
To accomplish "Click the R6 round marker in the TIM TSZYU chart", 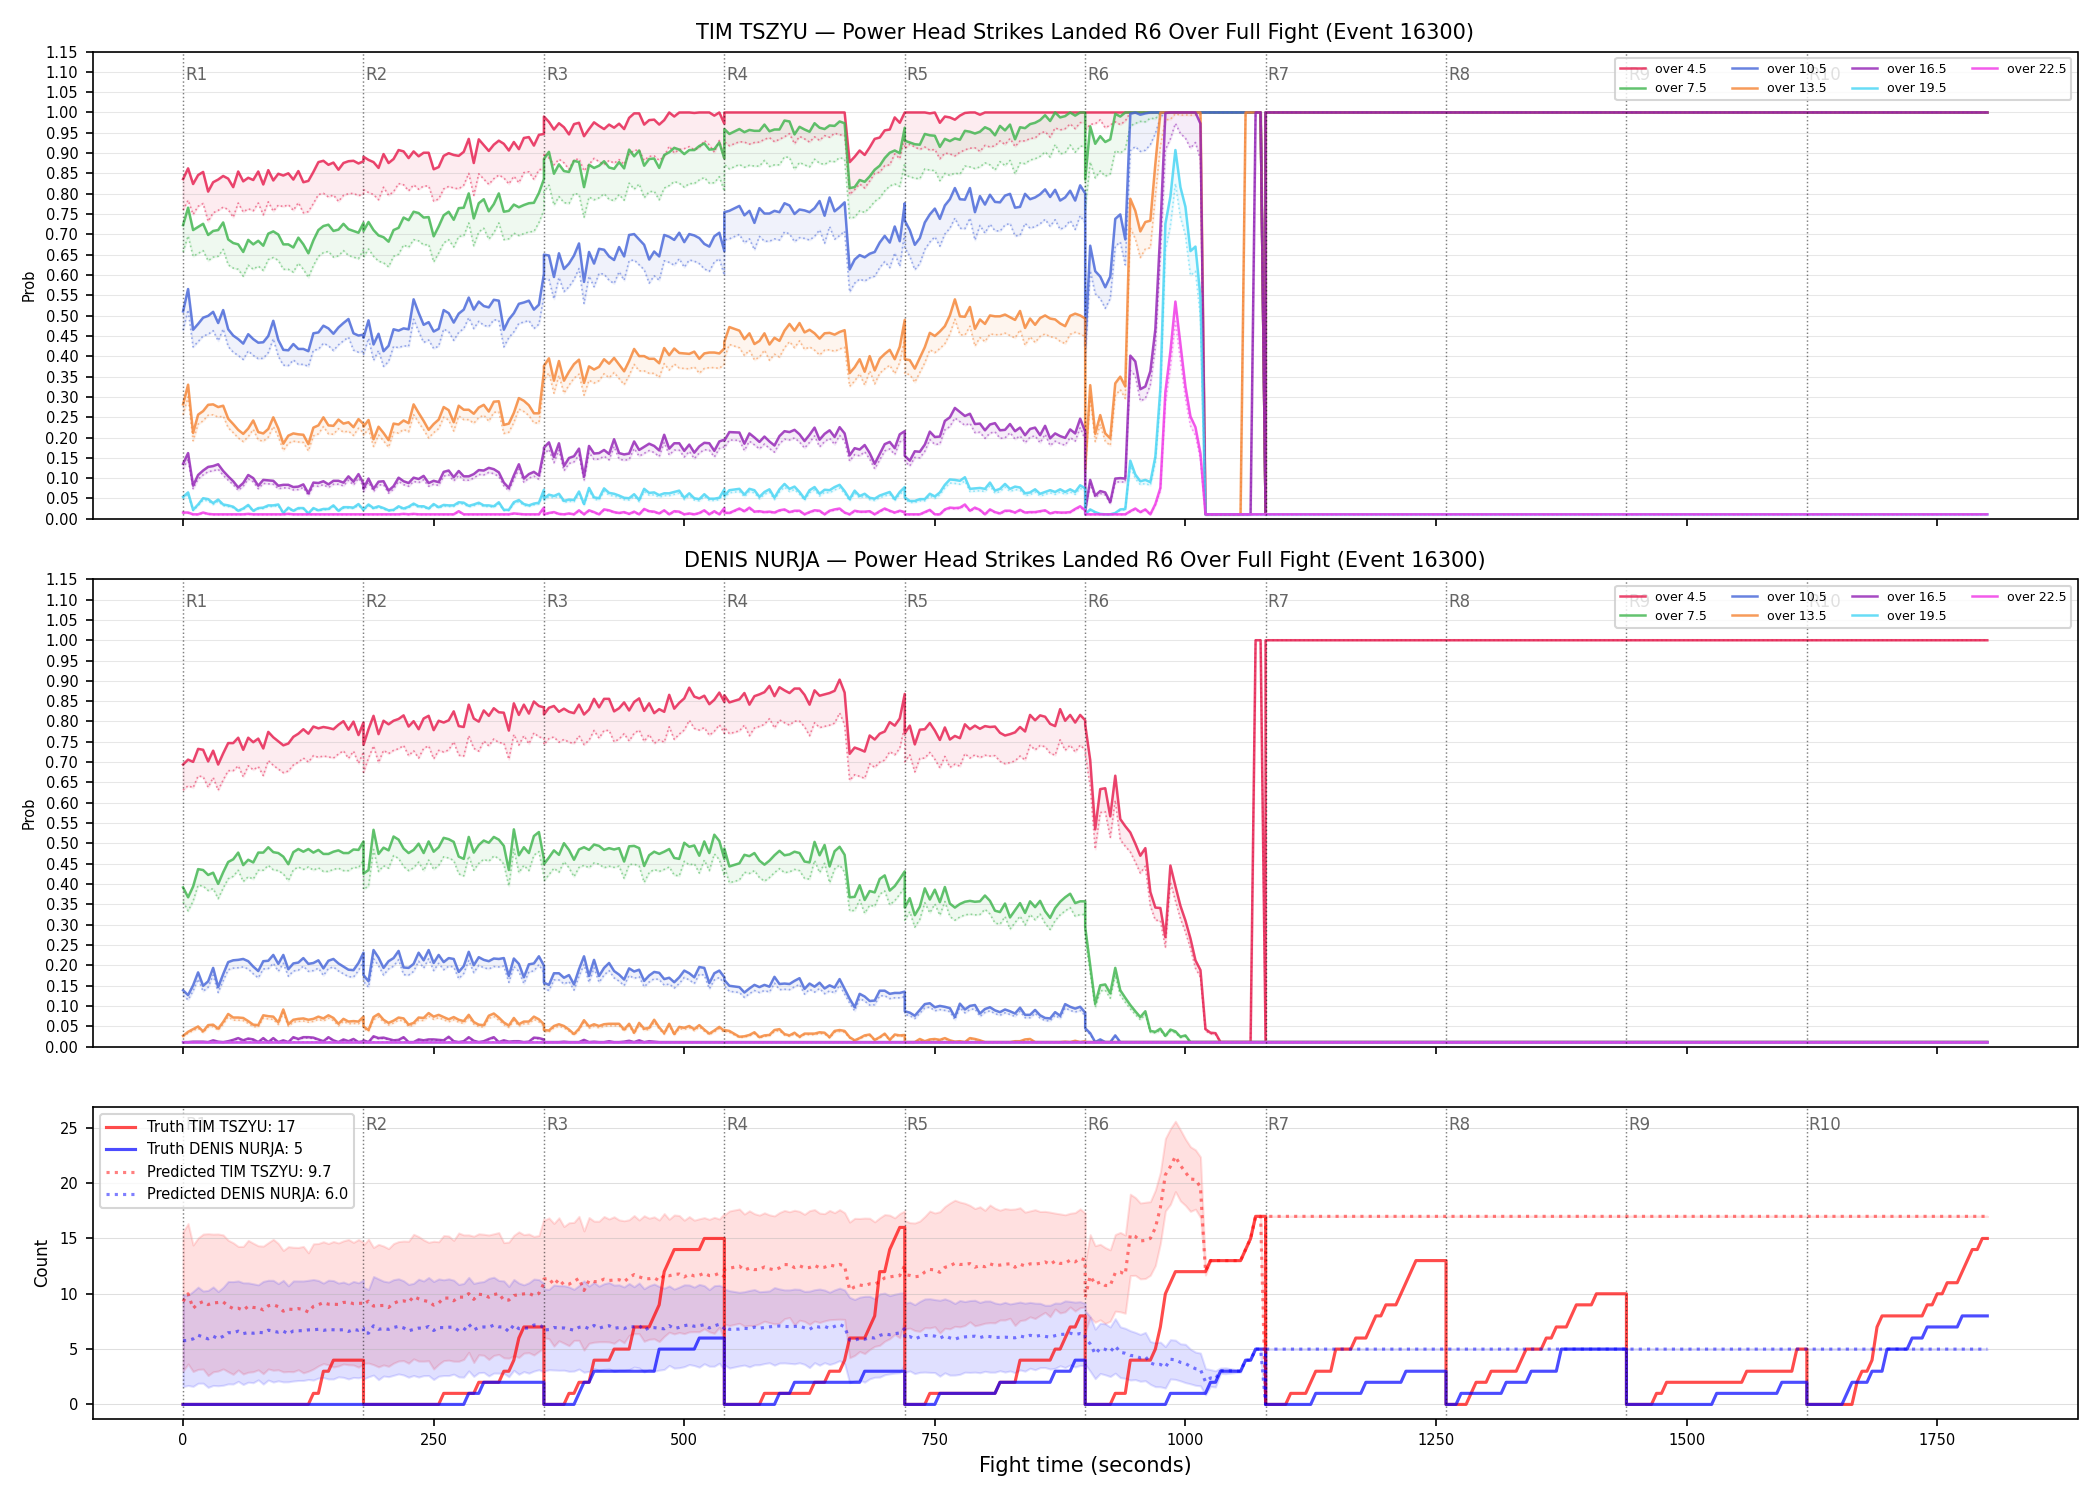I will [x=1098, y=74].
